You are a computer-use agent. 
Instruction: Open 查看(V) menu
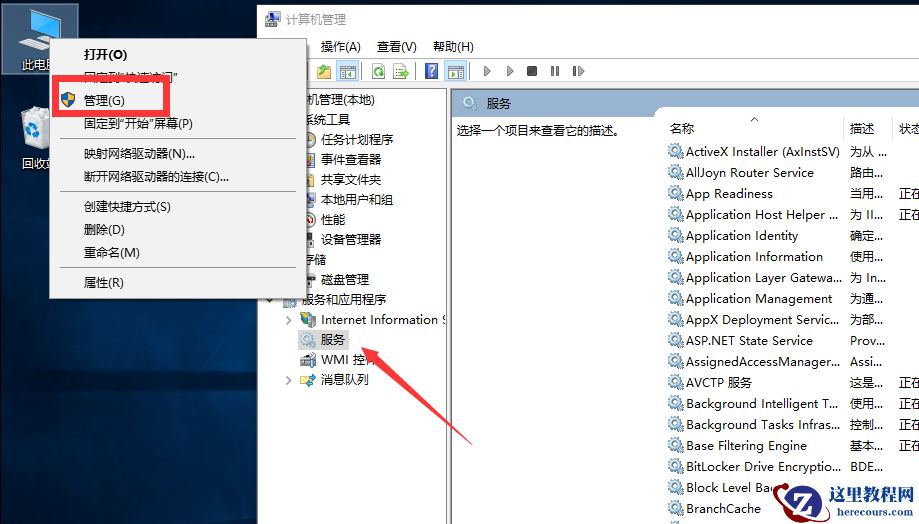point(397,47)
